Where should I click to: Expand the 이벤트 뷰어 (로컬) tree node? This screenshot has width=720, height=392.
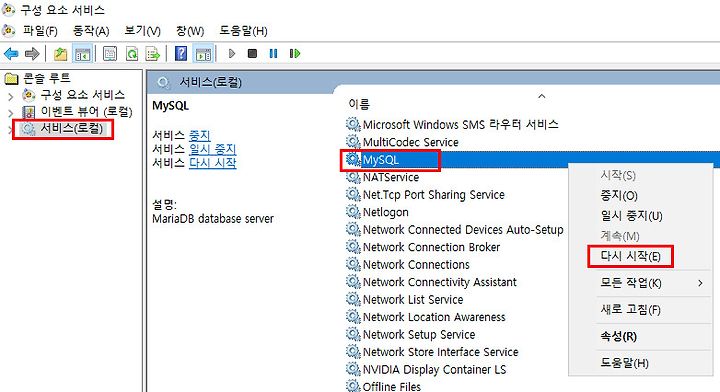(11, 113)
